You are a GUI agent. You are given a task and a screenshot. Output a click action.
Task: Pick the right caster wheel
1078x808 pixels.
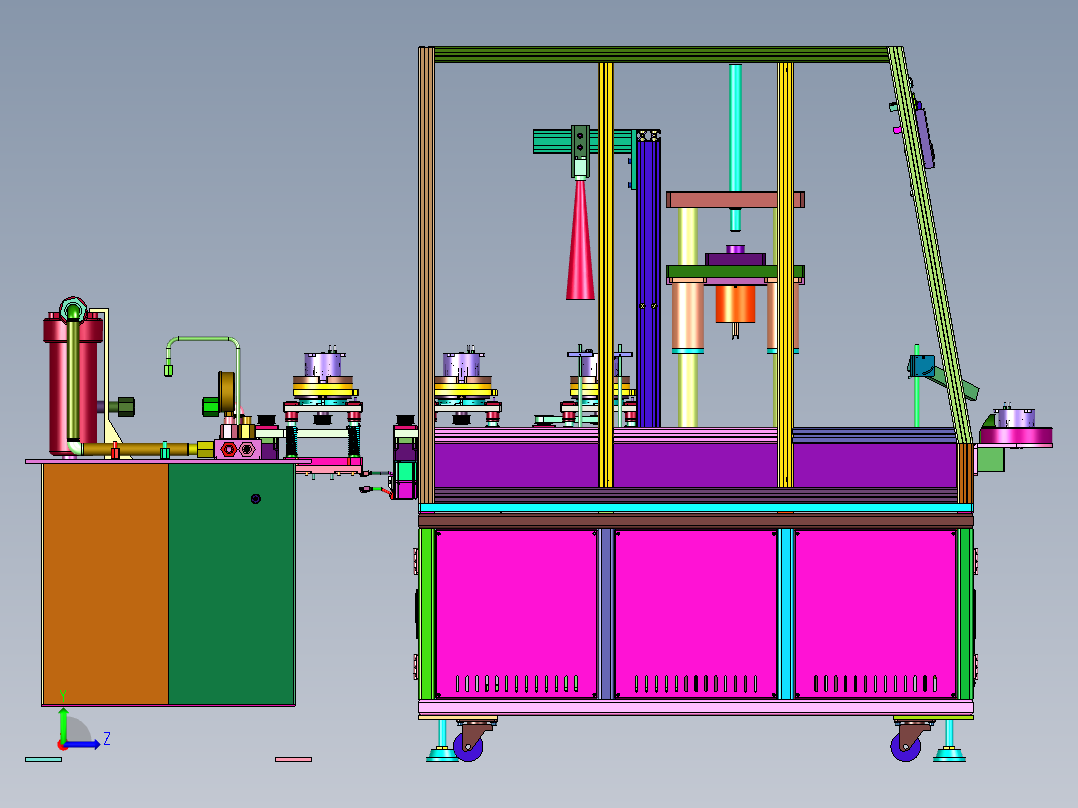coord(905,747)
